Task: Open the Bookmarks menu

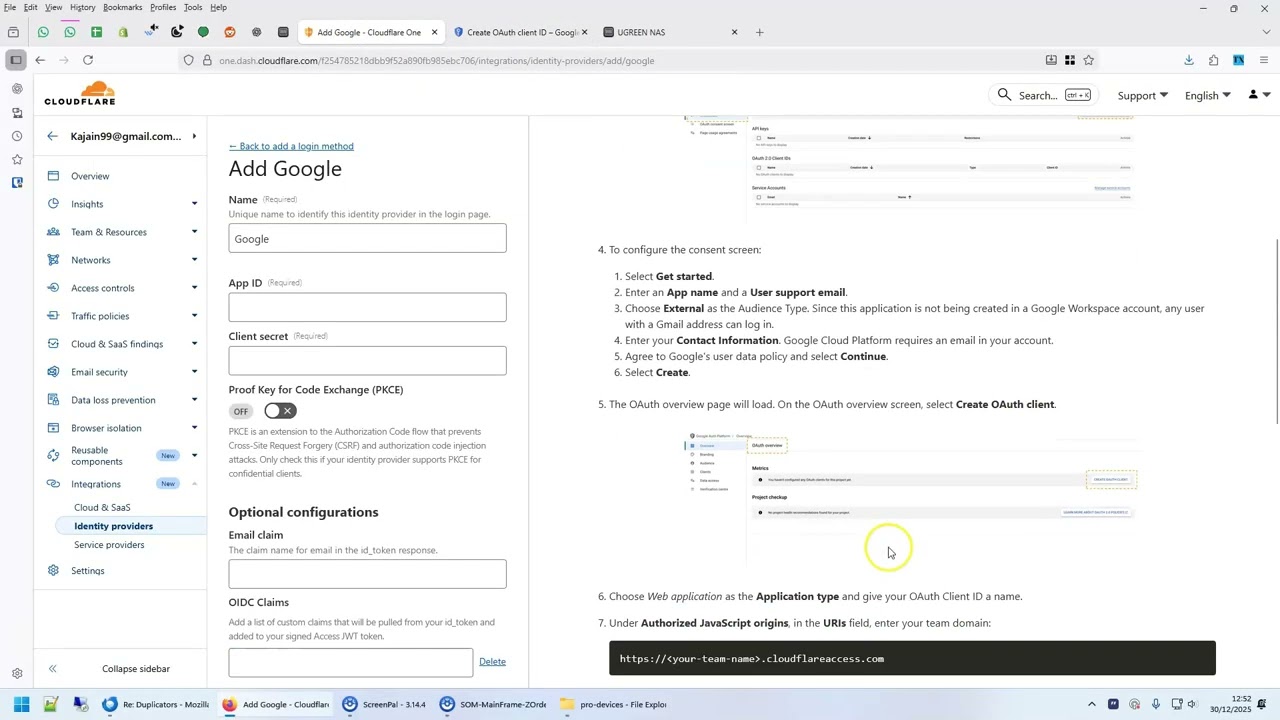Action: click(x=122, y=7)
